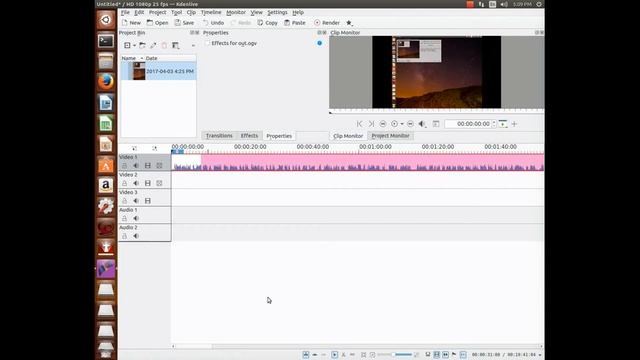Open the Settings menu

tap(278, 12)
